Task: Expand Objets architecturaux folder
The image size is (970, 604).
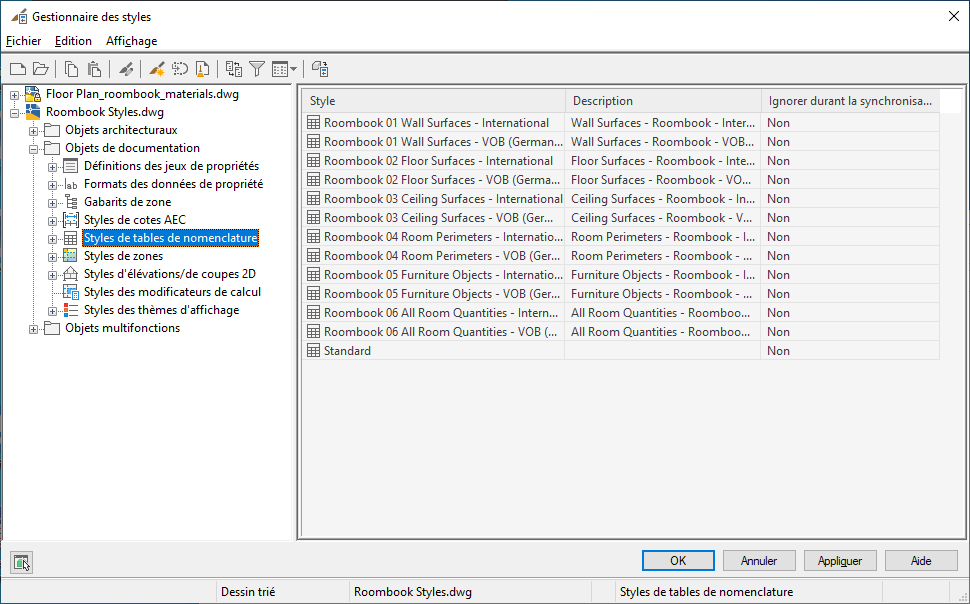Action: click(33, 131)
